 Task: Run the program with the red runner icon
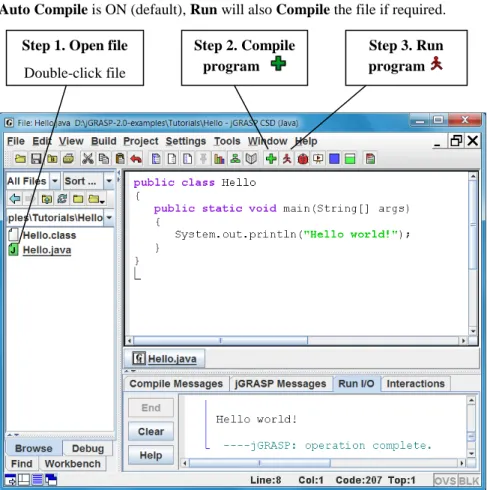pos(287,159)
